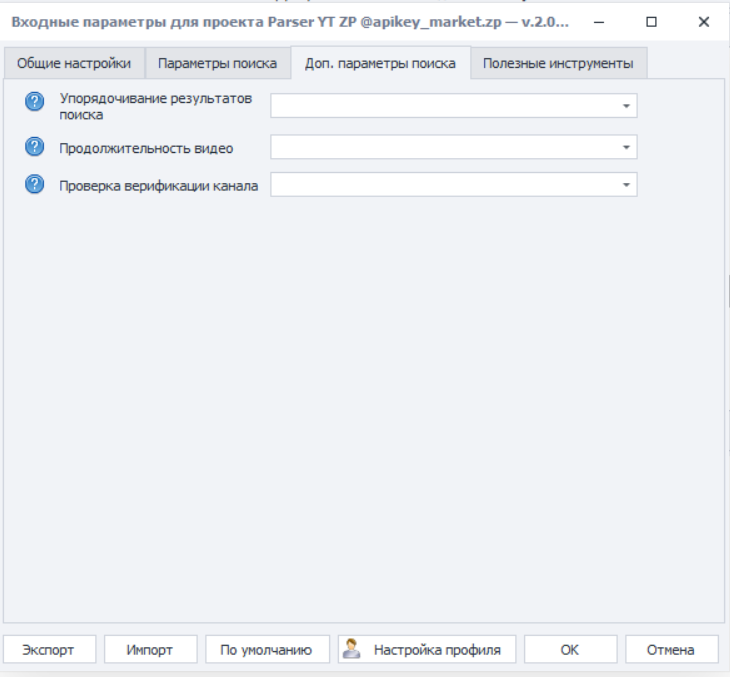730x677 pixels.
Task: Click help icon for Проверка верификации канала
Action: coord(33,185)
